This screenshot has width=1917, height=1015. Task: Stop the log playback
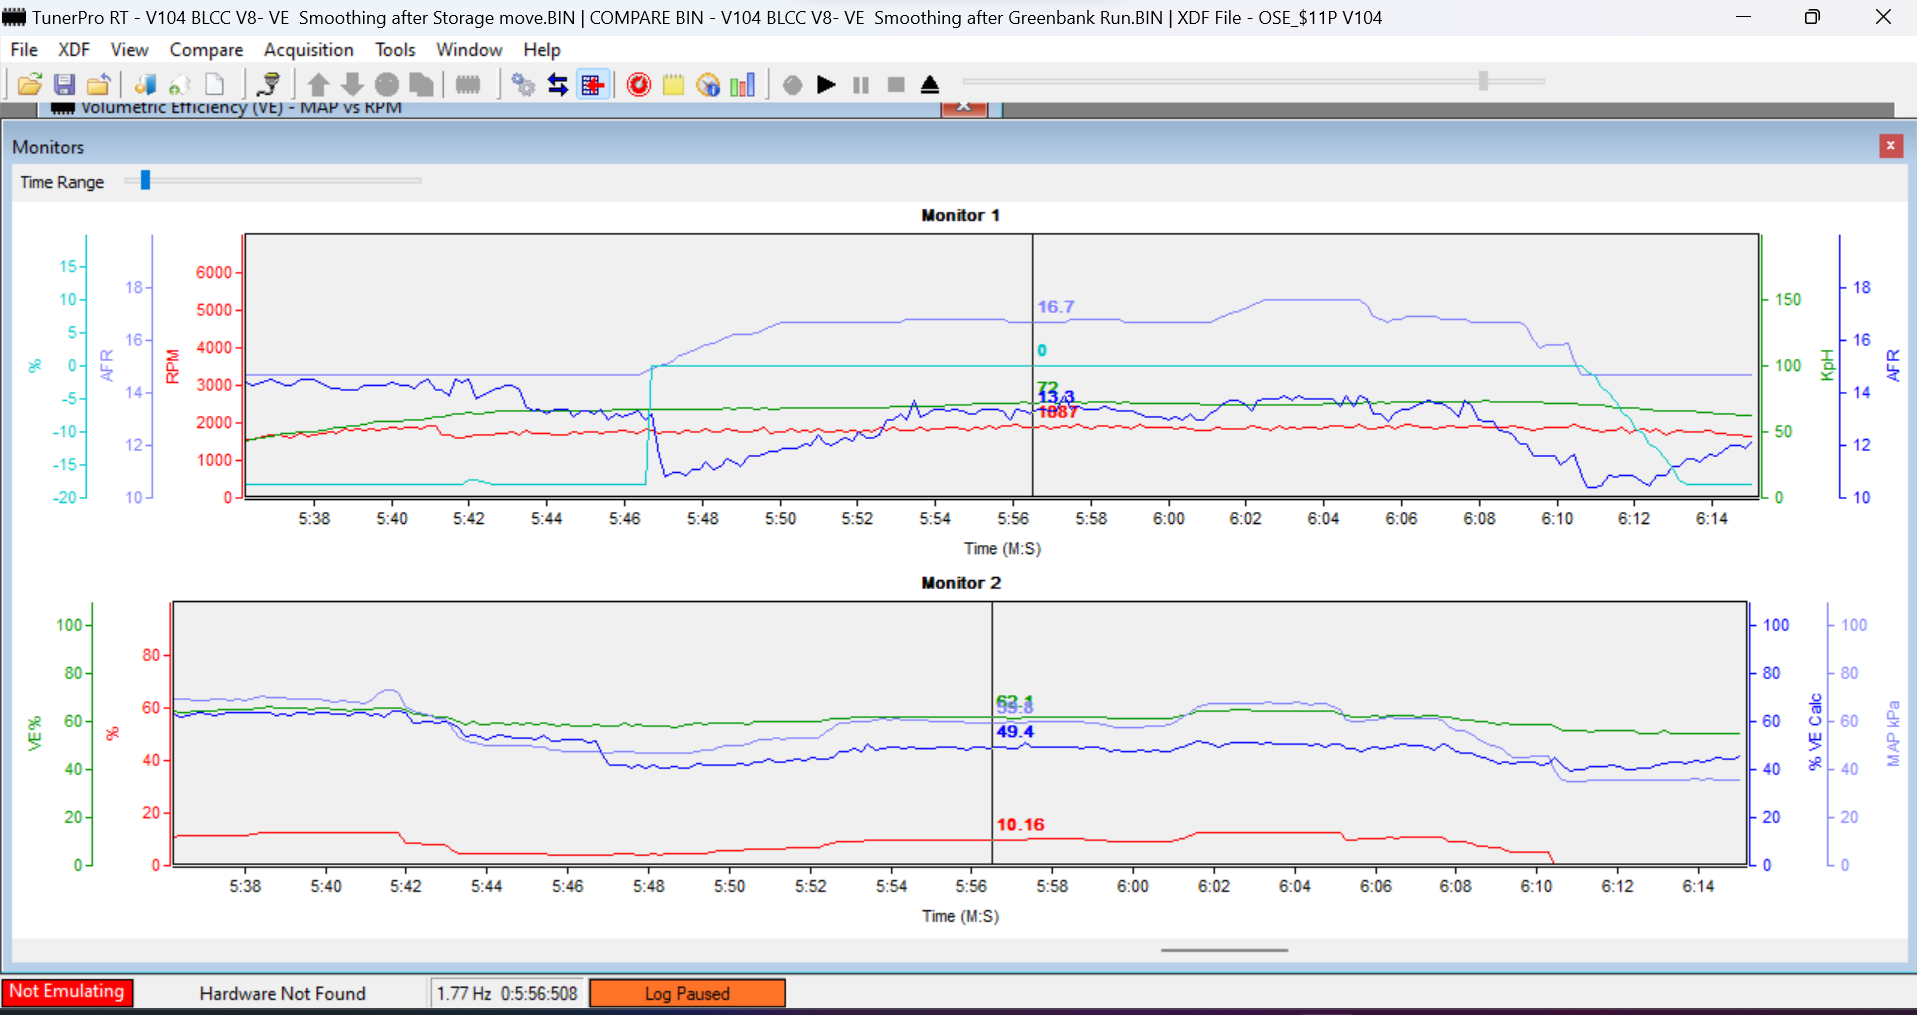tap(896, 85)
